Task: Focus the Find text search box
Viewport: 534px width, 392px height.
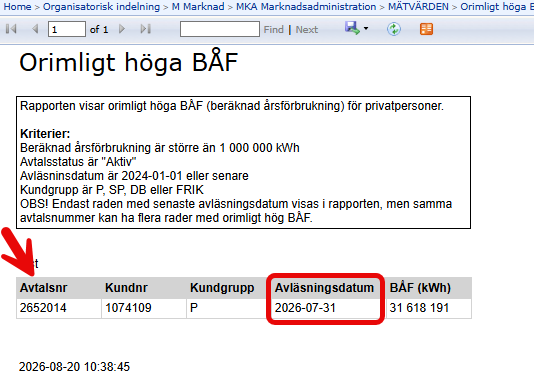Action: tap(220, 29)
